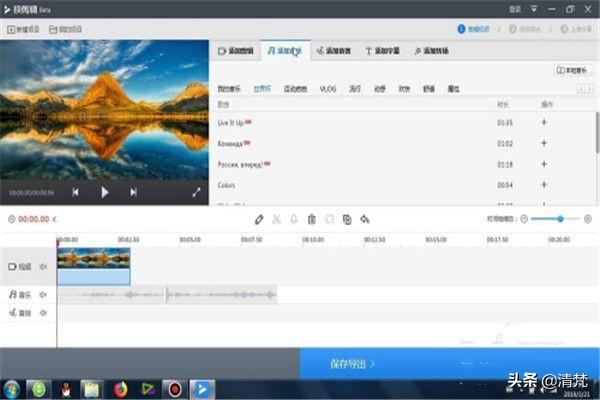This screenshot has height=400, width=600.
Task: Click the 00:05.00 mark on timeline ruler
Action: 190,240
